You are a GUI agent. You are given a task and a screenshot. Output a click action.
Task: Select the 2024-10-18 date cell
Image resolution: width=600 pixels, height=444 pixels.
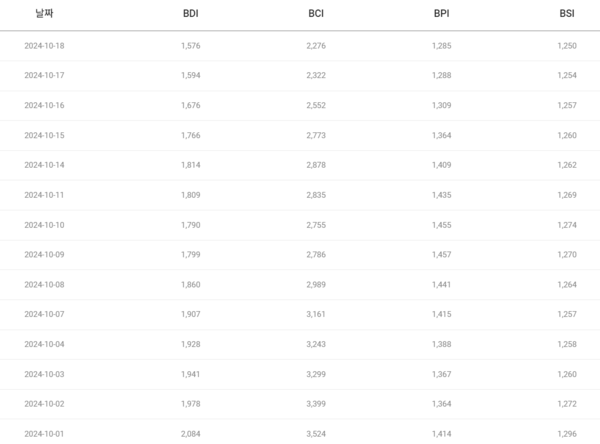click(44, 45)
